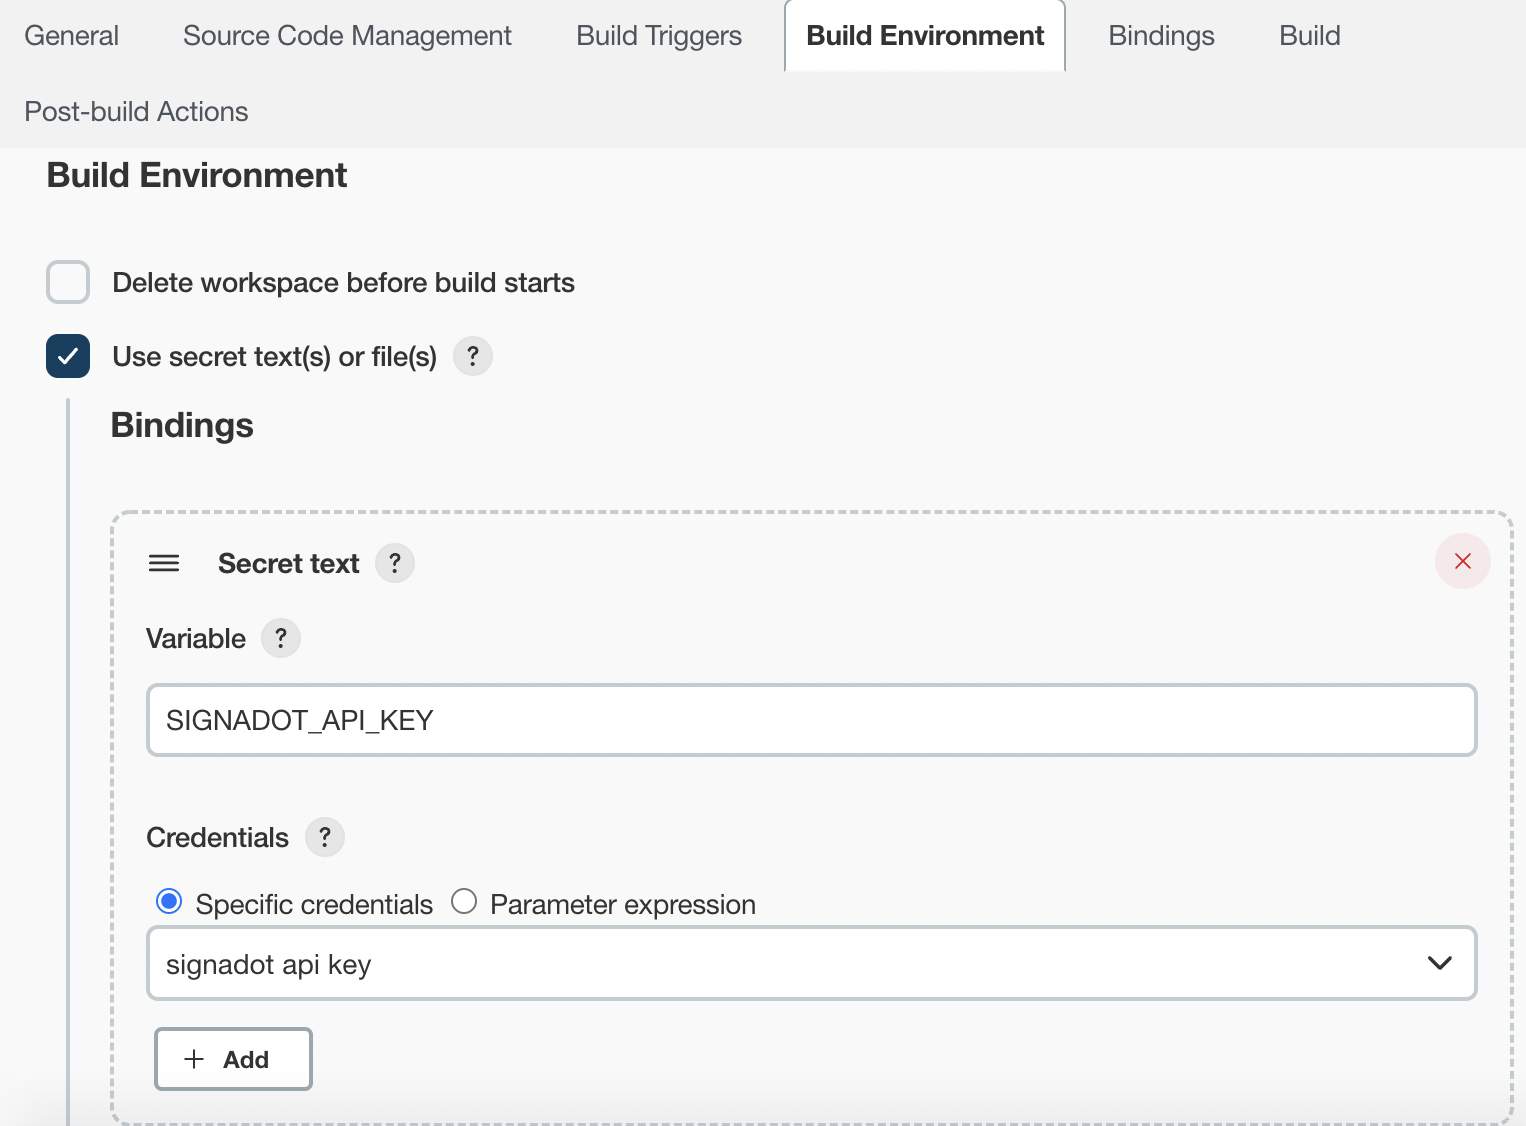This screenshot has height=1126, width=1526.
Task: Click the Secret text heading
Action: click(x=288, y=564)
